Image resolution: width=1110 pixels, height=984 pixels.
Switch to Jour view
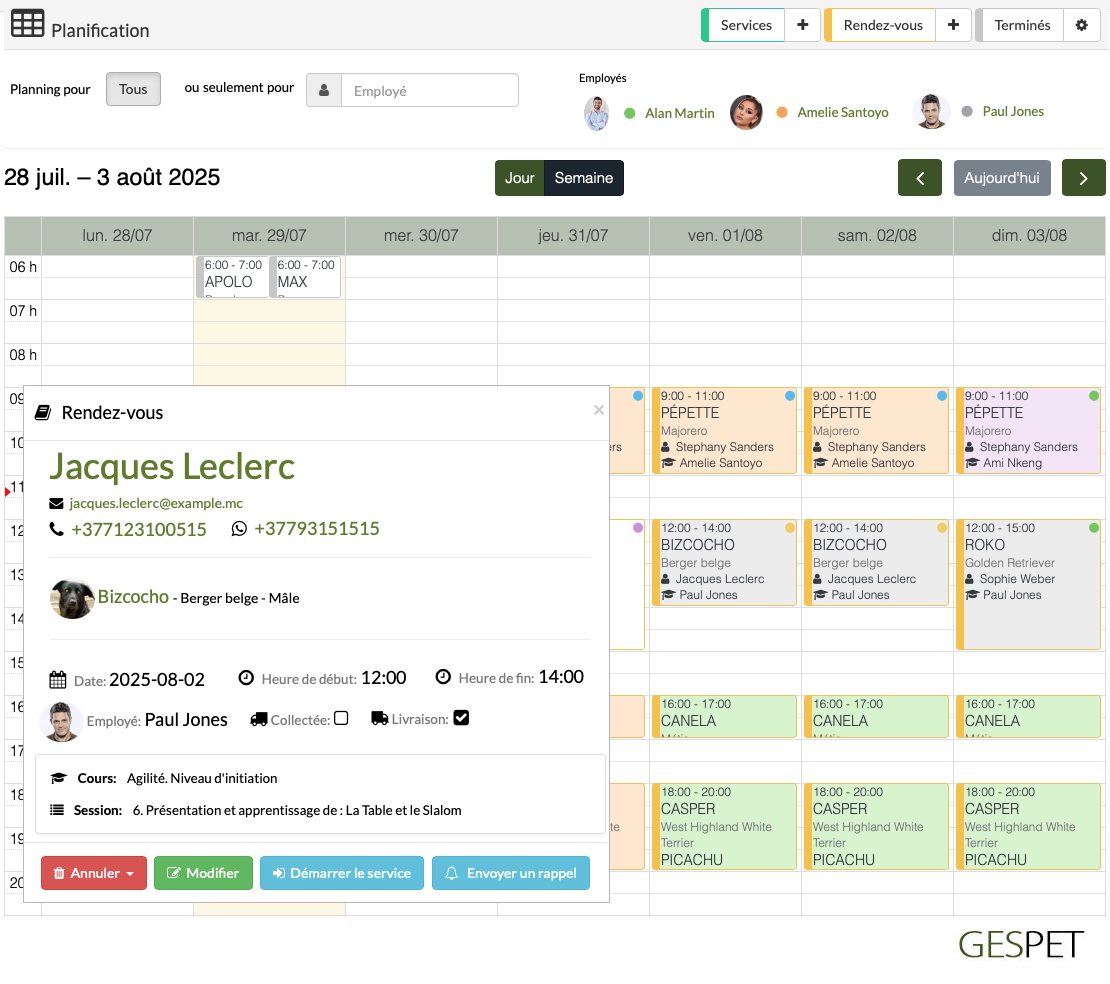(x=520, y=178)
